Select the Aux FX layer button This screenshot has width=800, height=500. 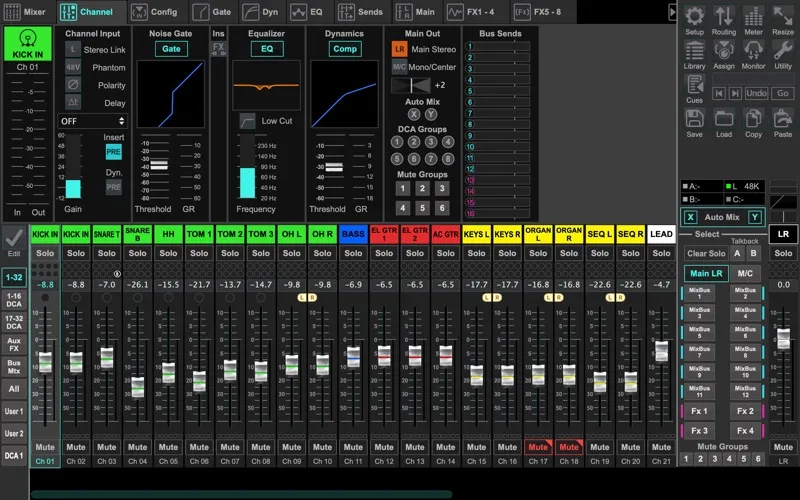coord(14,344)
